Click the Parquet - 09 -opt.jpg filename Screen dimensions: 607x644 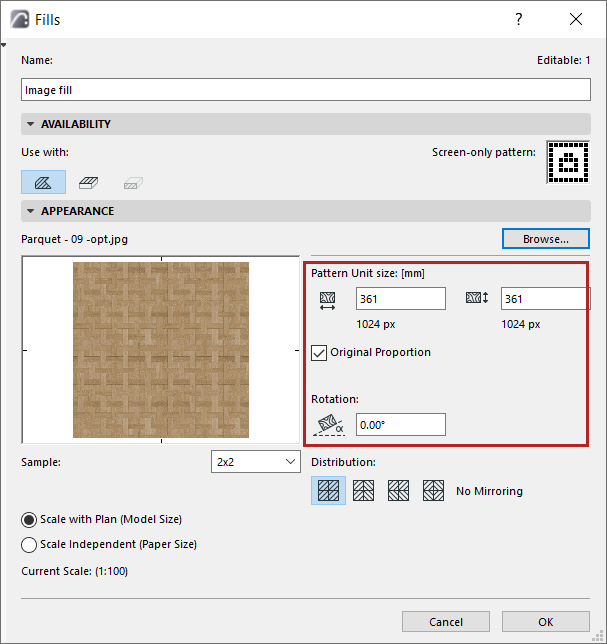pos(74,239)
